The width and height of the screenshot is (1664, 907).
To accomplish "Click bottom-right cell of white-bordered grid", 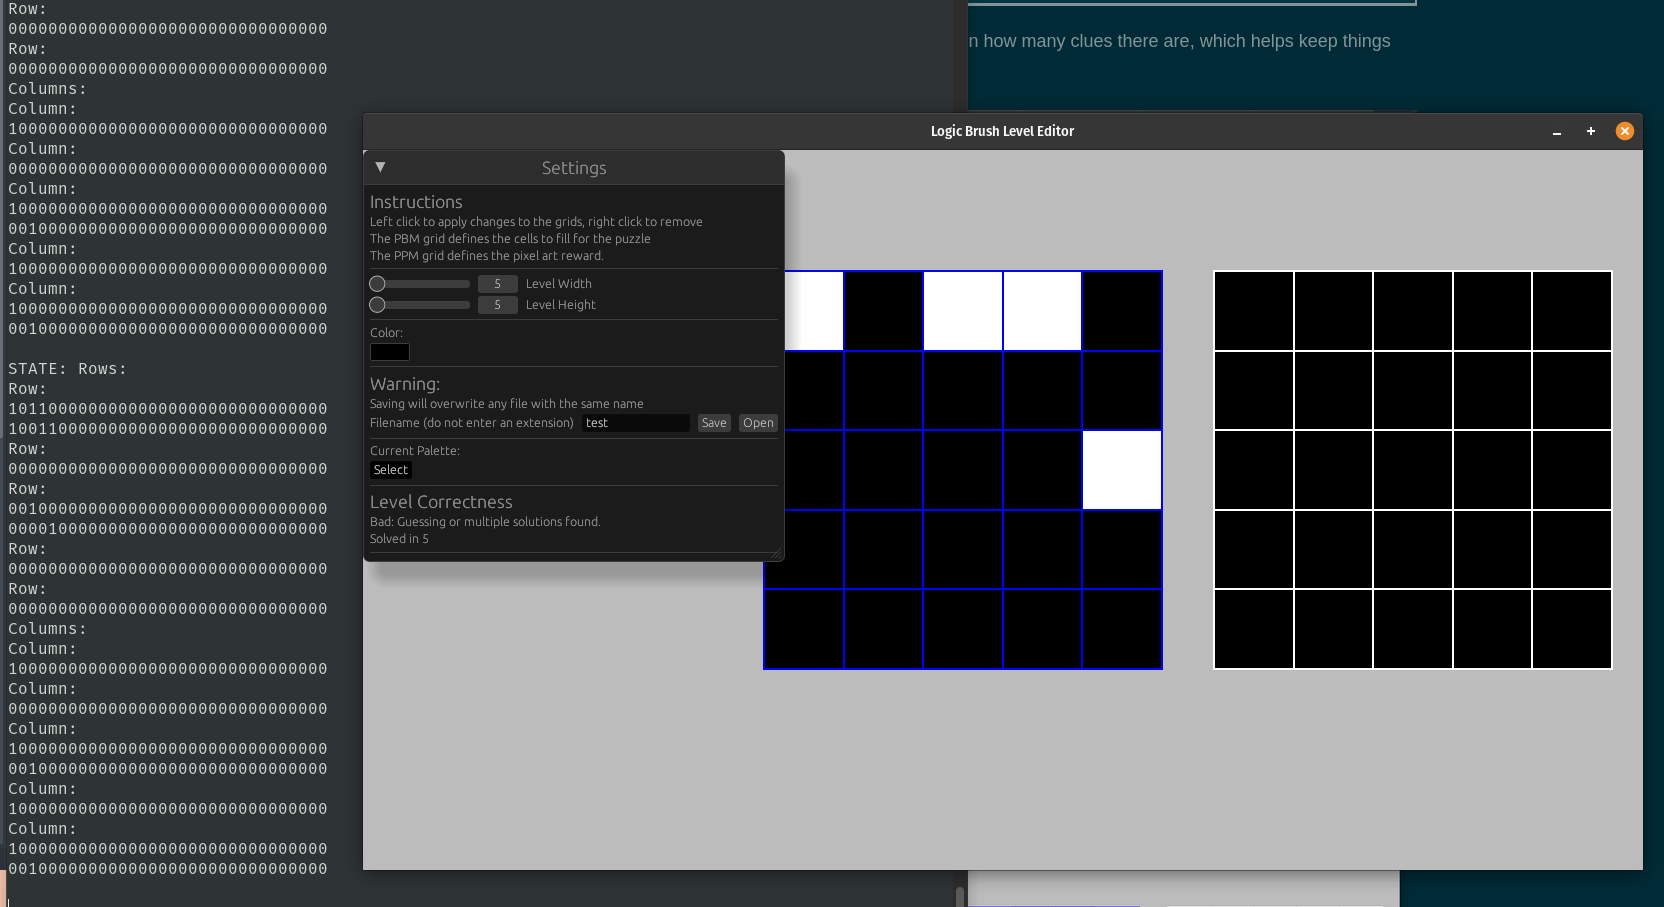I will (x=1572, y=629).
